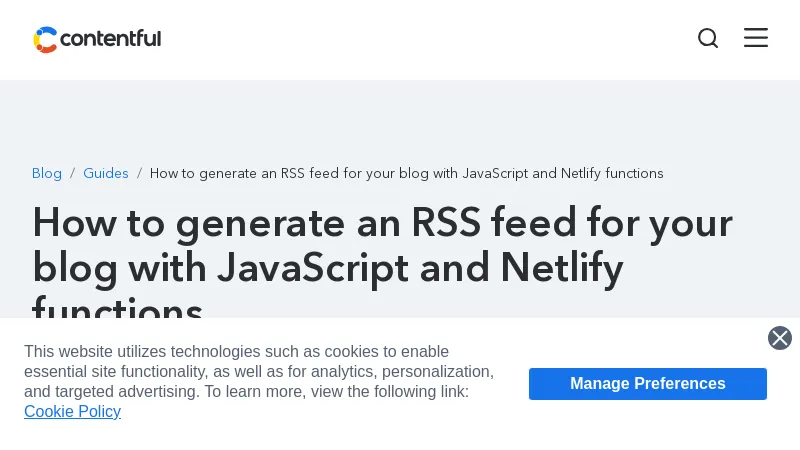This screenshot has height=450, width=800.
Task: Click the word "blog" in the main heading
Action: click(75, 267)
